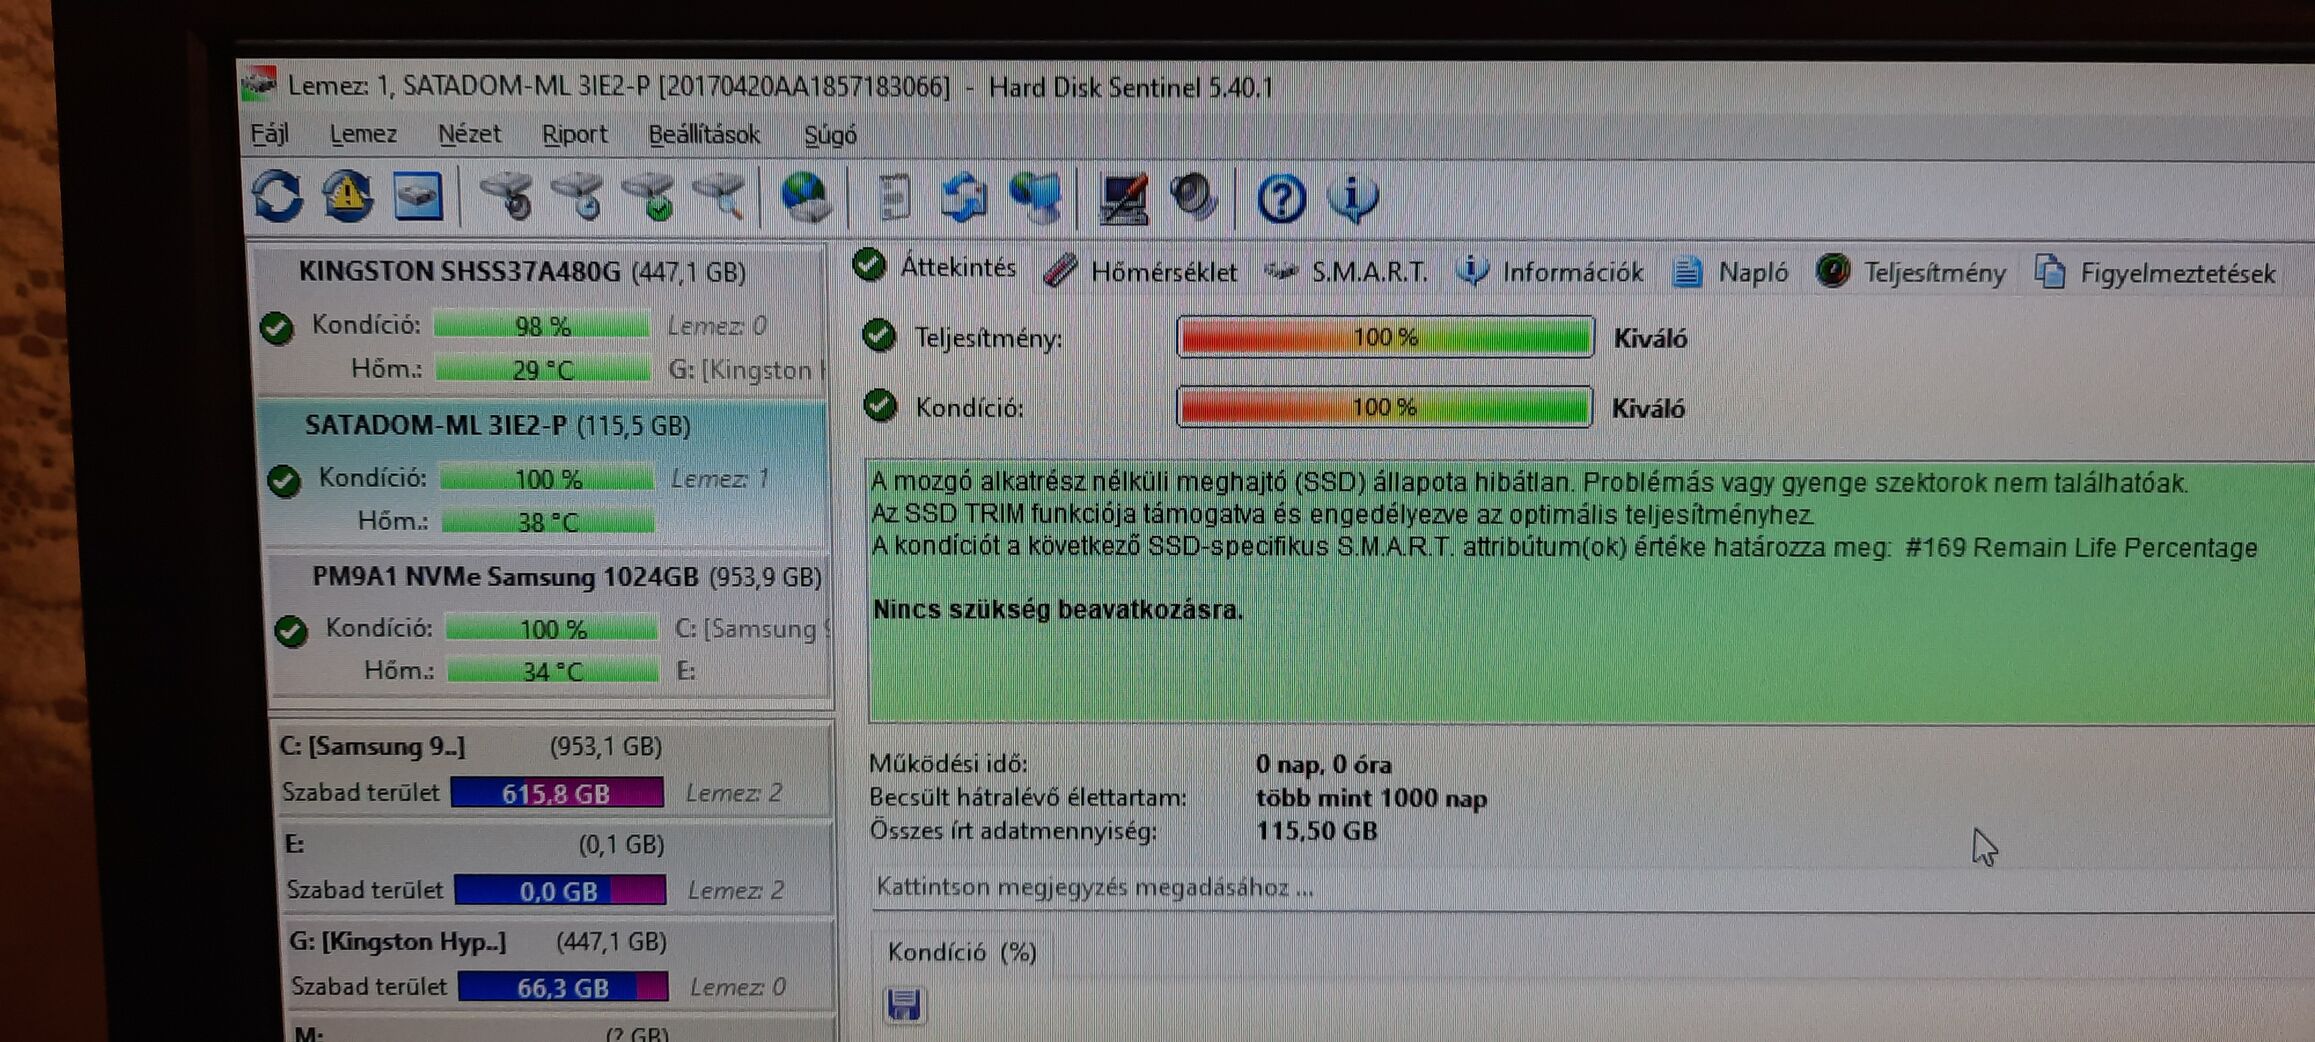Click the 34 °C temperature bar
2315x1042 pixels.
tap(553, 670)
